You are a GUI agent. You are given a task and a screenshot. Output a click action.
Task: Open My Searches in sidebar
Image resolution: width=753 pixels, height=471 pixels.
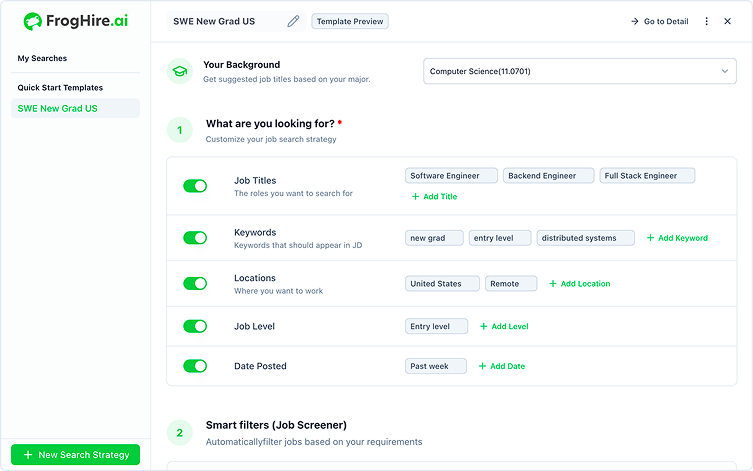[42, 58]
